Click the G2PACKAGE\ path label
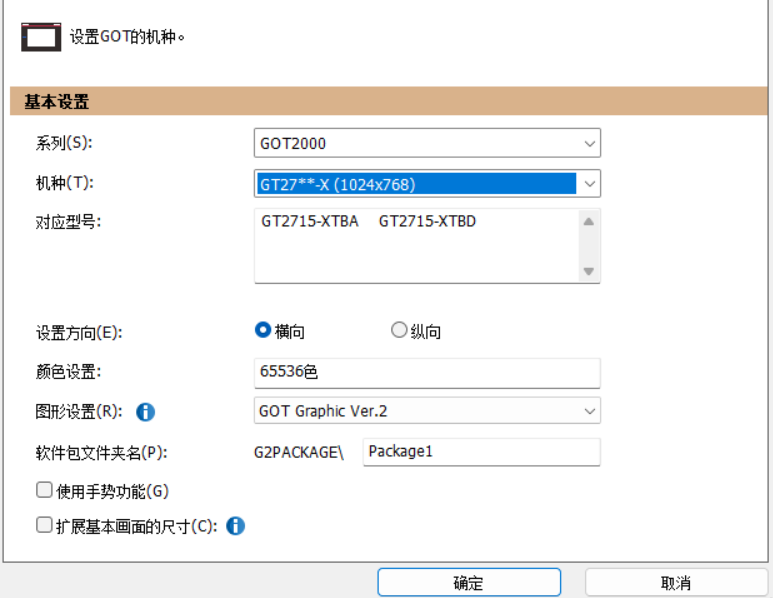Image resolution: width=773 pixels, height=598 pixels. pos(299,452)
